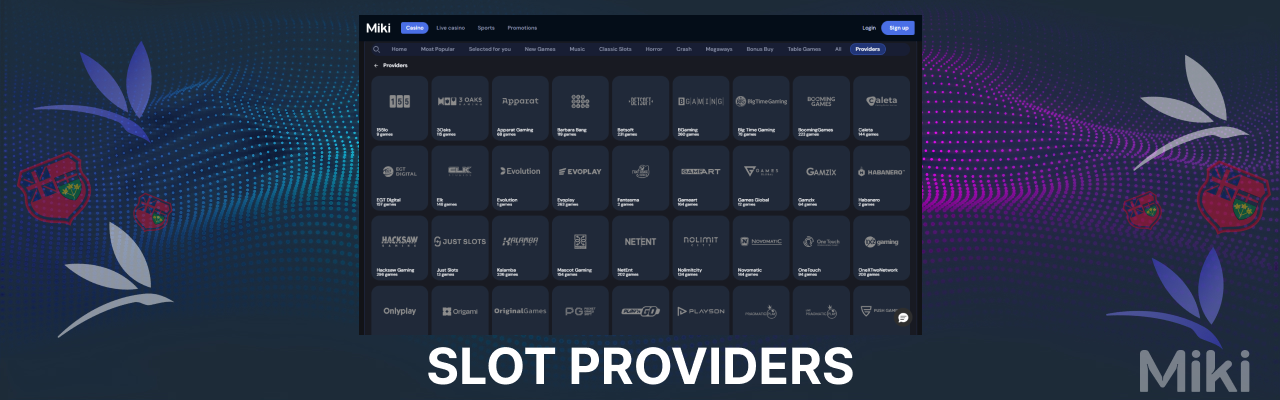This screenshot has width=1280, height=400.
Task: Open the Betsoft provider card
Action: [x=640, y=108]
